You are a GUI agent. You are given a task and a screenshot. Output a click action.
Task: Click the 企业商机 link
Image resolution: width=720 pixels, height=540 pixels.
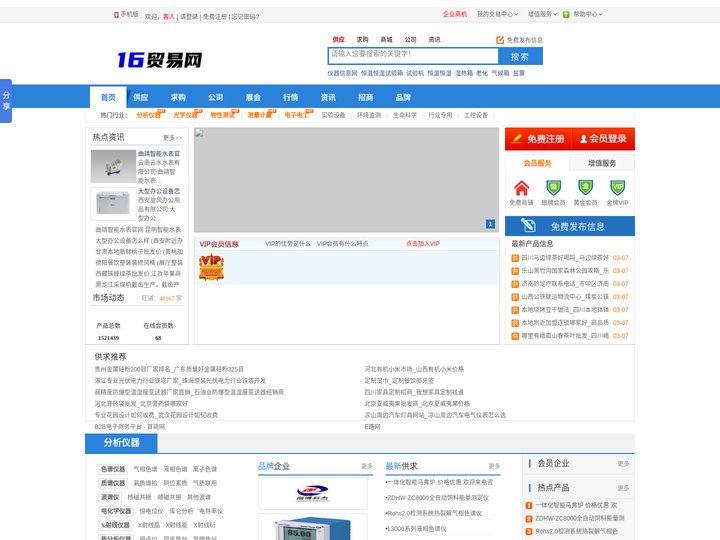pyautogui.click(x=455, y=15)
